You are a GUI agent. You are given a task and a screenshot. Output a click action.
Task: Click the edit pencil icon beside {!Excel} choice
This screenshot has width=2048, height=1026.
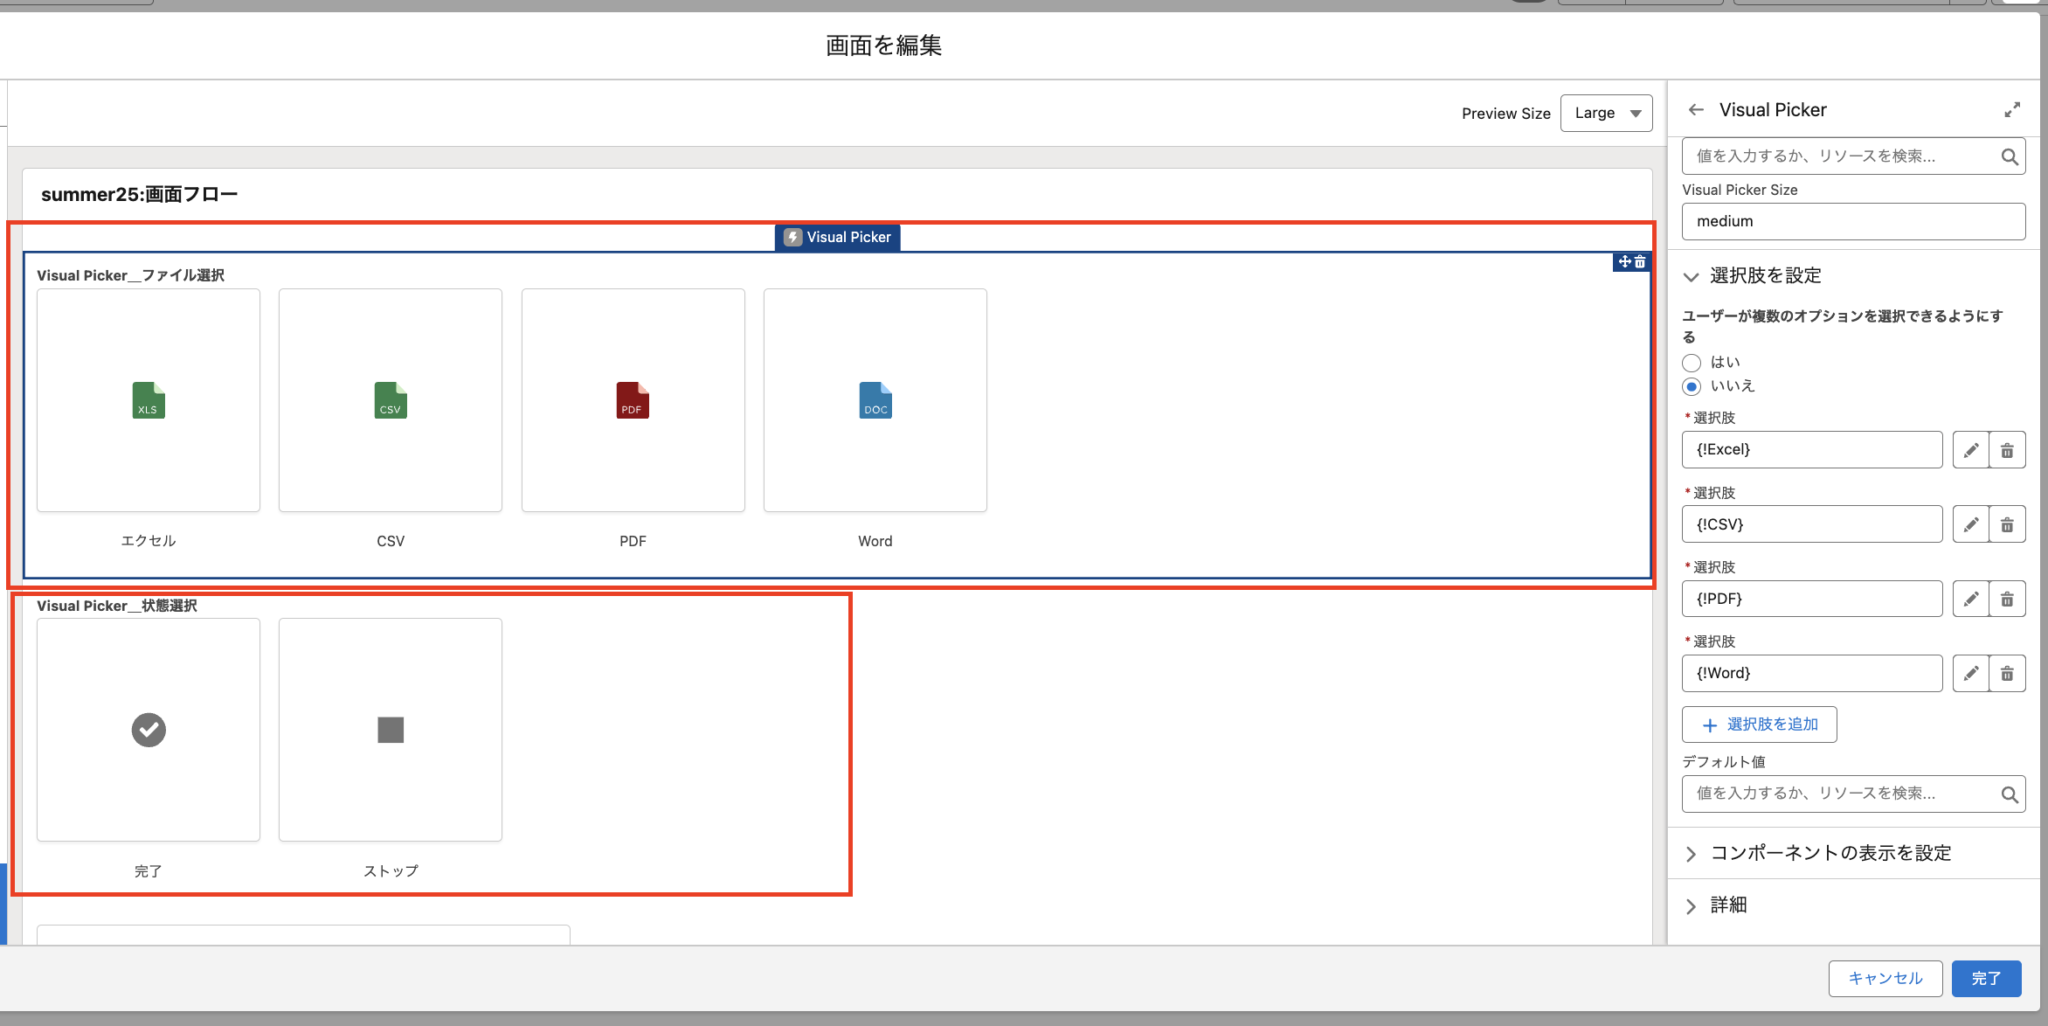[1971, 449]
